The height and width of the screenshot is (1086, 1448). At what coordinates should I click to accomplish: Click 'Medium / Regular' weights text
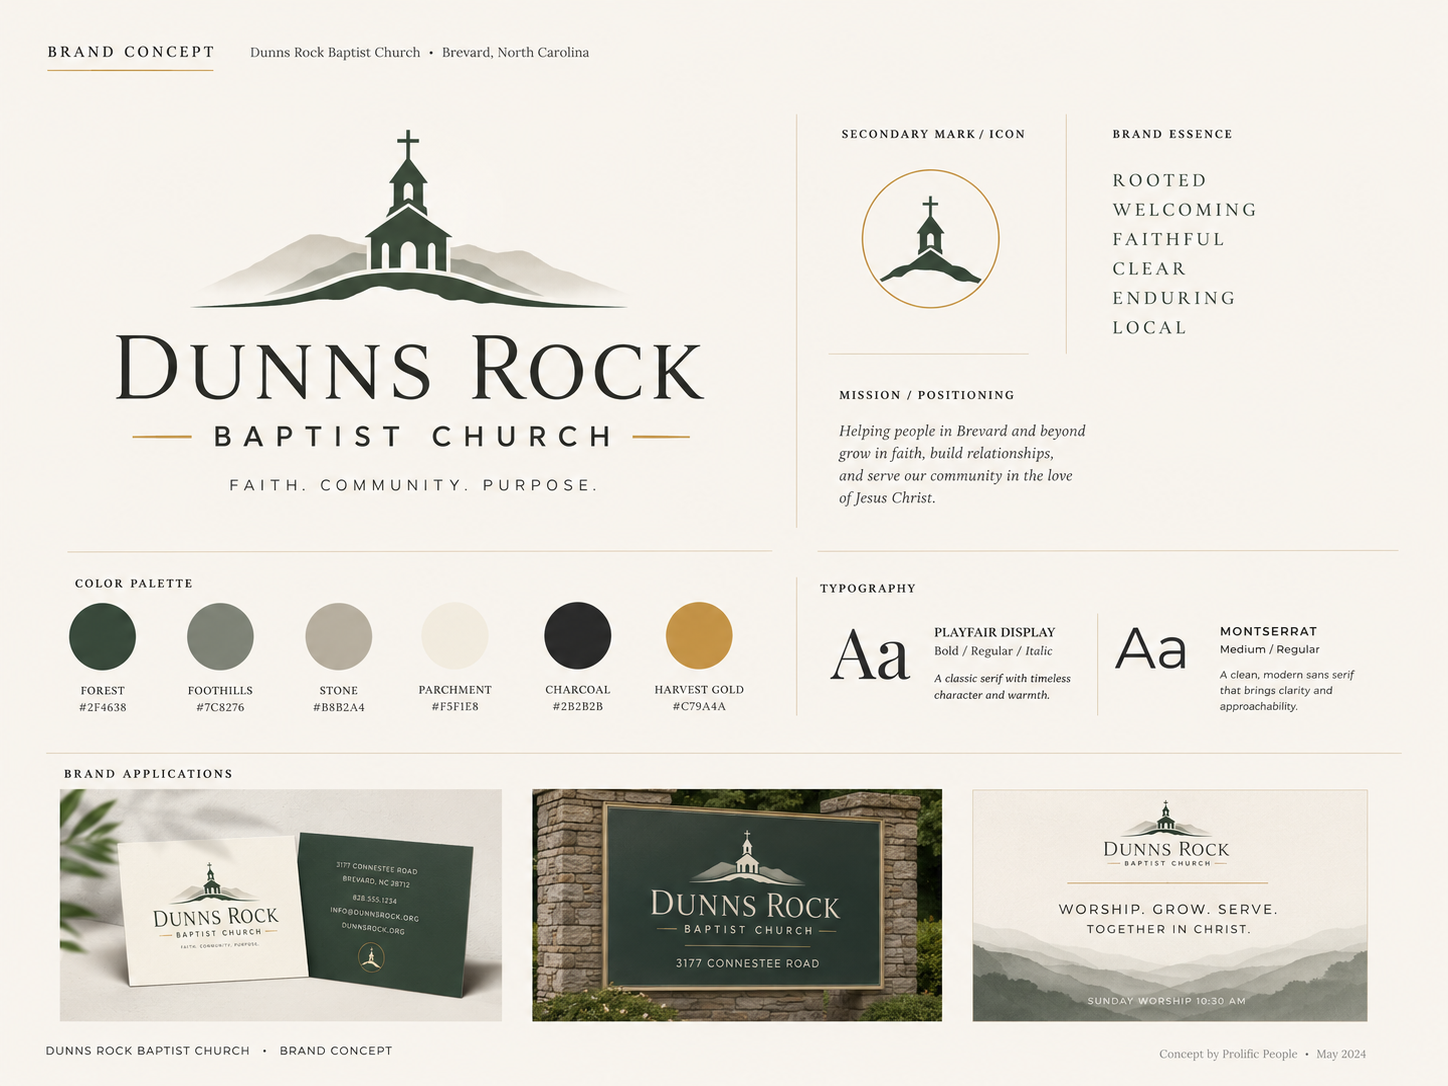point(1269,649)
